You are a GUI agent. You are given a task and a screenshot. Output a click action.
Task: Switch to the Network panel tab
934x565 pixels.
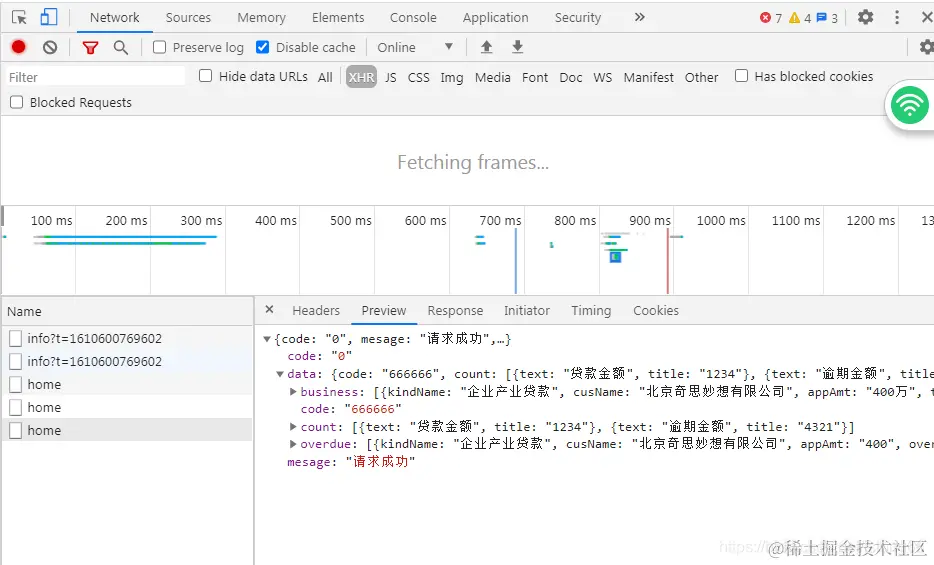[114, 17]
